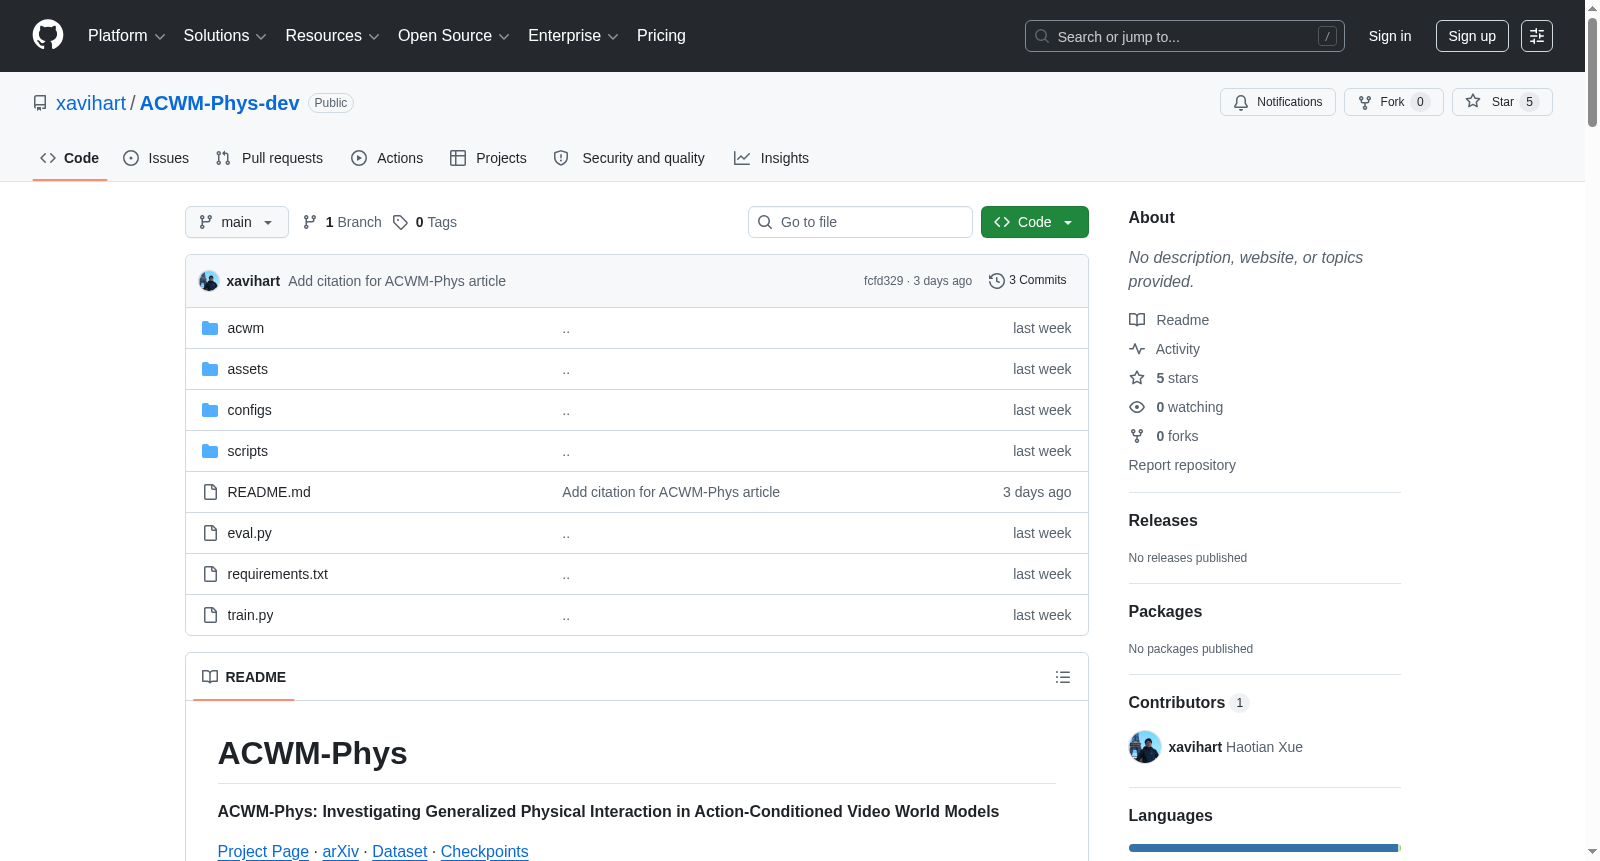Screen dimensions: 1600x861
Task: Open the Dataset link
Action: 400,851
